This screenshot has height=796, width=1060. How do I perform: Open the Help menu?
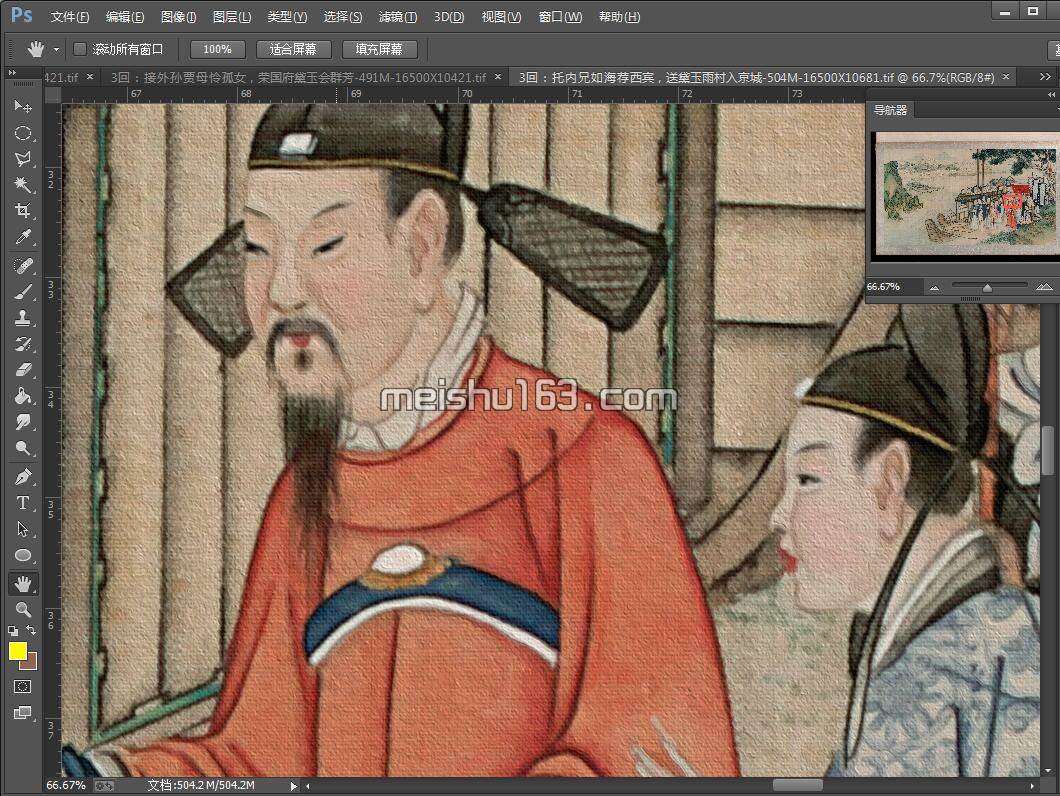tap(619, 17)
